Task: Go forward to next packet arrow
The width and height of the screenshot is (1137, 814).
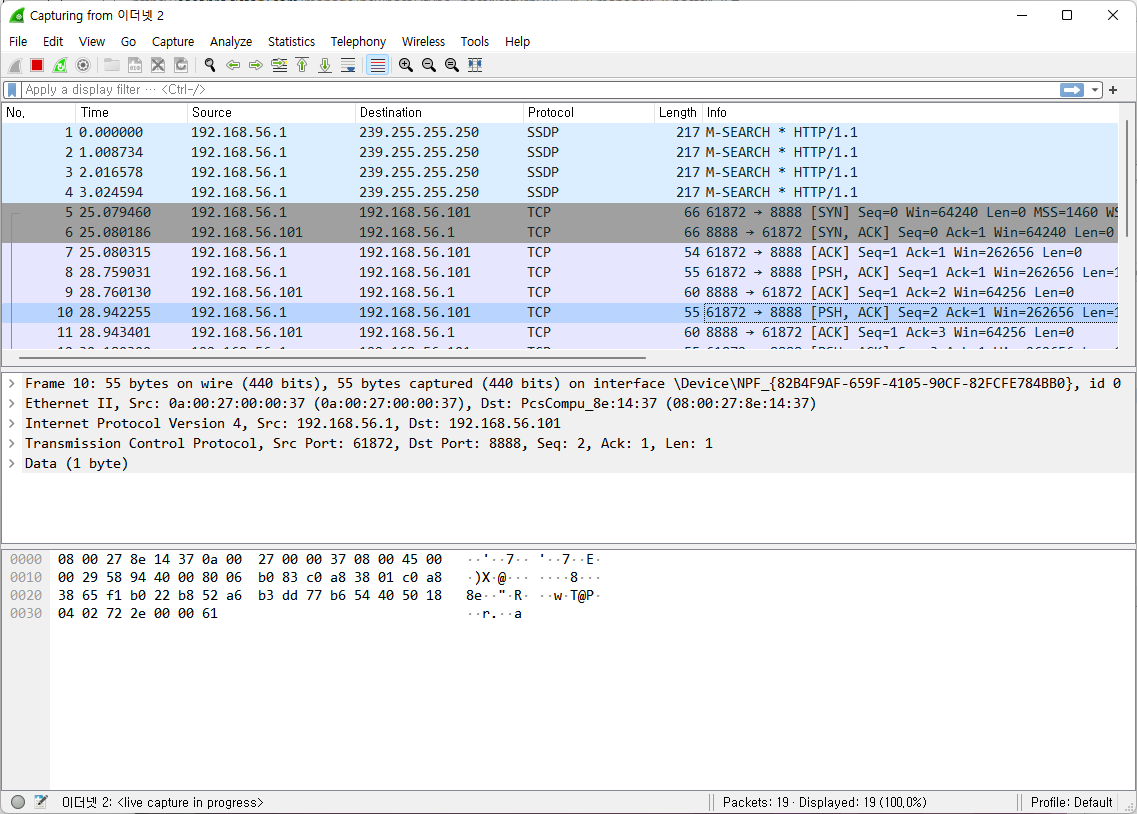Action: 256,65
